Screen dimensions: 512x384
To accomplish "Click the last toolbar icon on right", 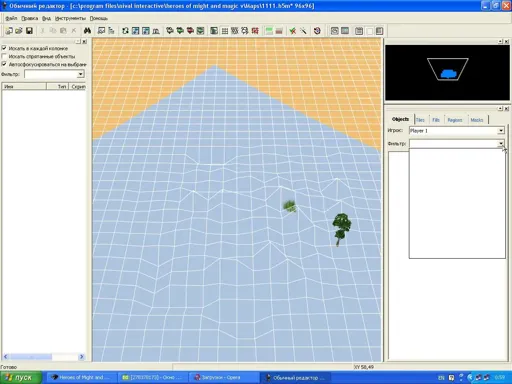I will [379, 31].
